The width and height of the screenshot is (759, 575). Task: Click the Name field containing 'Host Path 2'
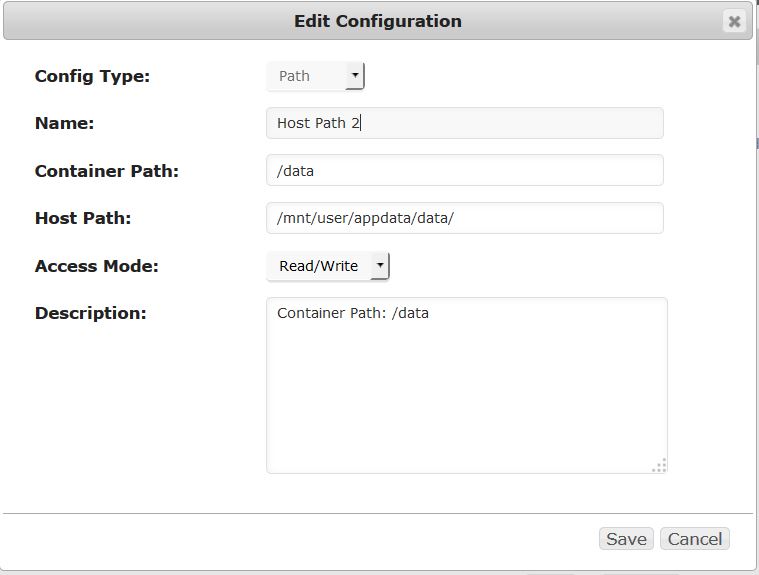point(465,123)
